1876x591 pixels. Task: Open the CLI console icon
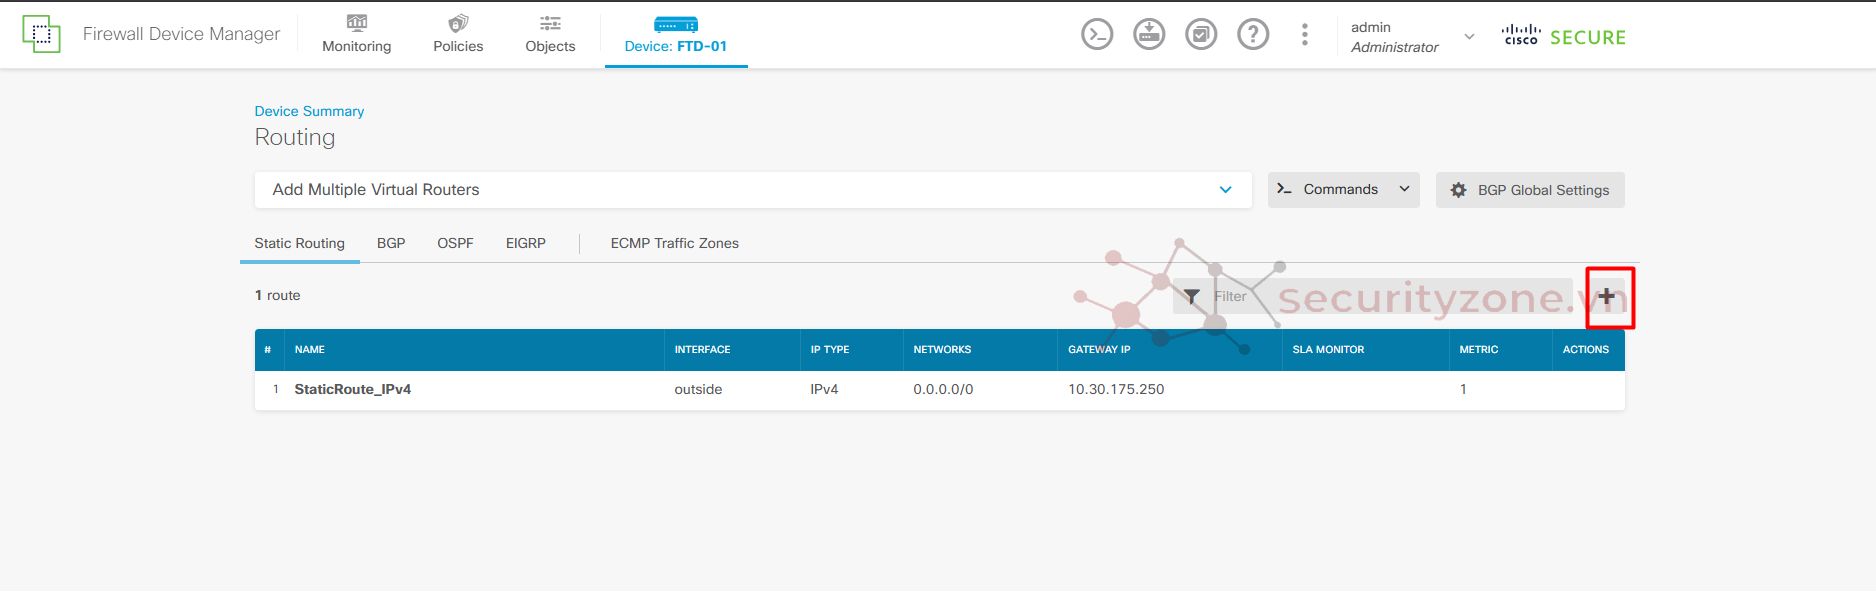pyautogui.click(x=1097, y=35)
